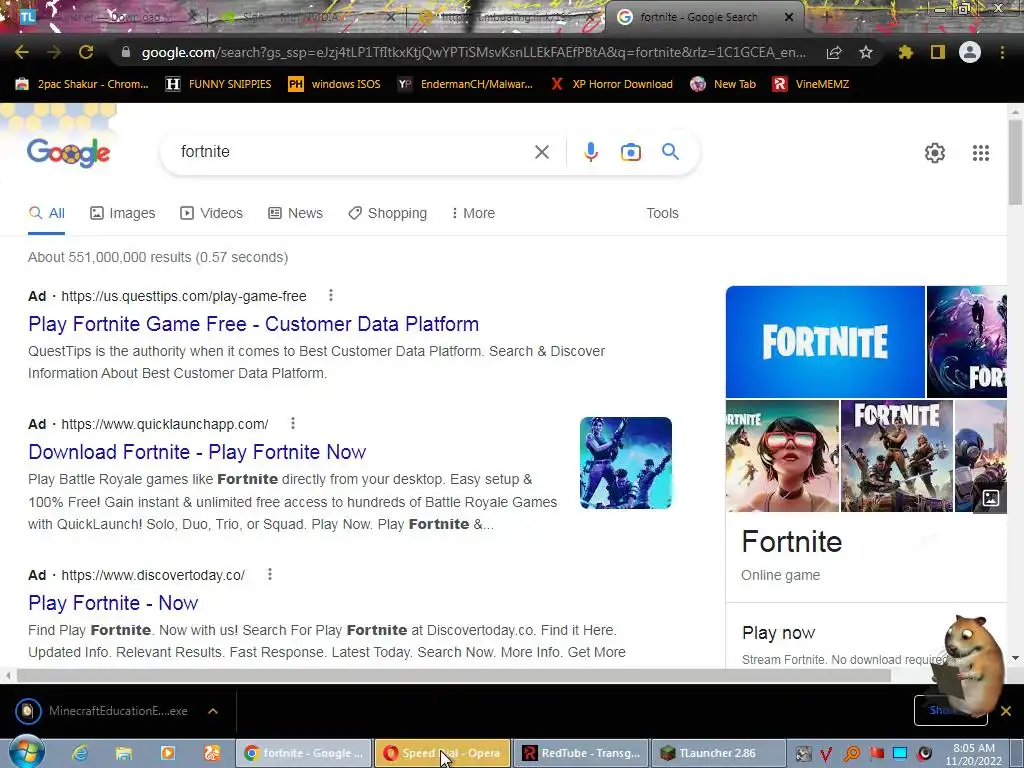Open the 2pac Shakur bookmark
The height and width of the screenshot is (768, 1024).
tap(82, 84)
